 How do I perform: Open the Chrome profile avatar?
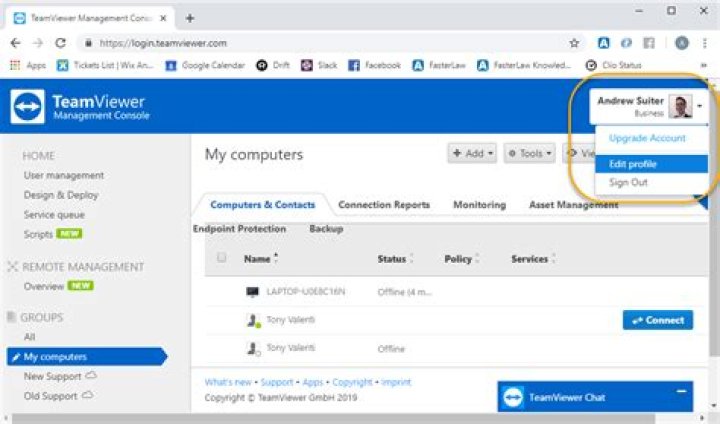682,43
